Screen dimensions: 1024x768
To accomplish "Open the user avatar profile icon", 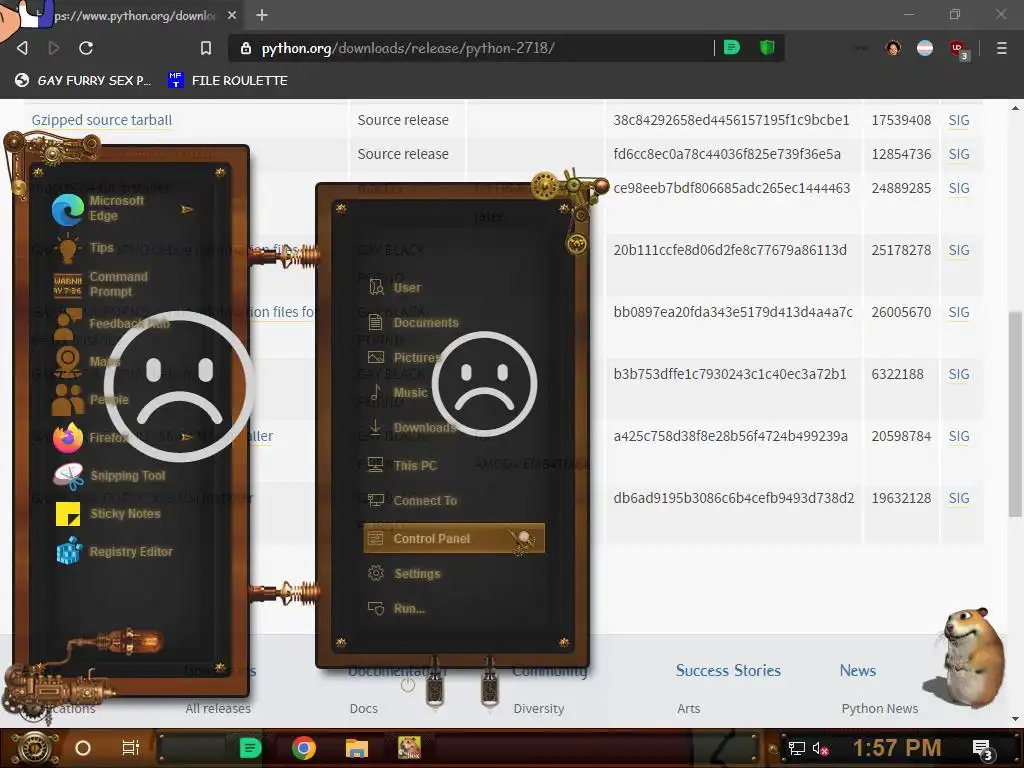I will coord(893,48).
